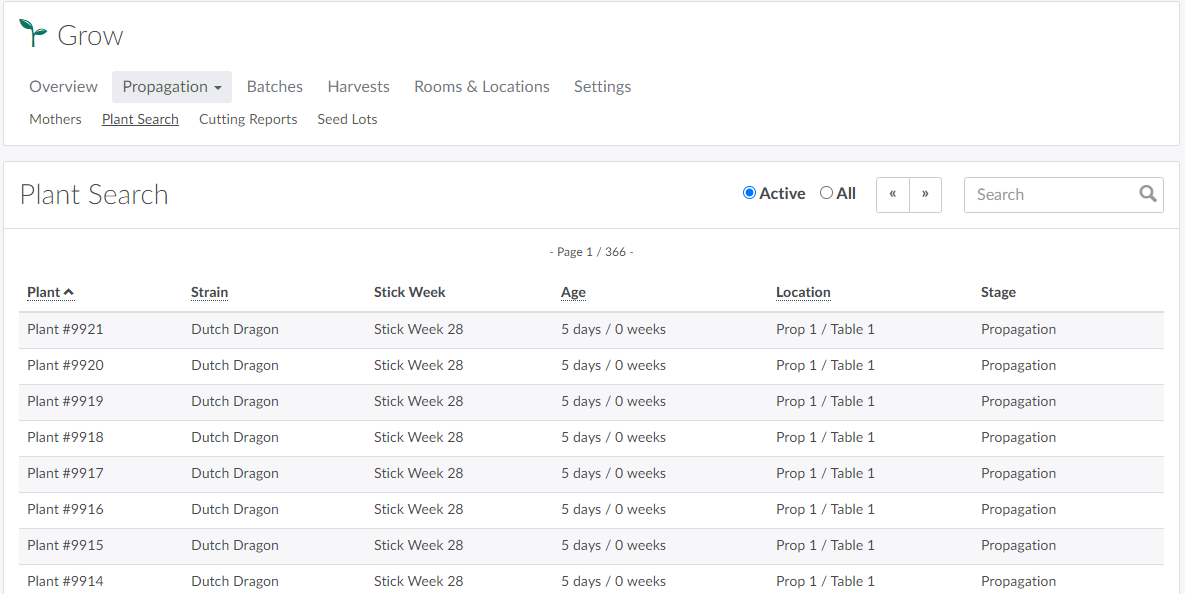Sort table by Strain column

pos(209,292)
